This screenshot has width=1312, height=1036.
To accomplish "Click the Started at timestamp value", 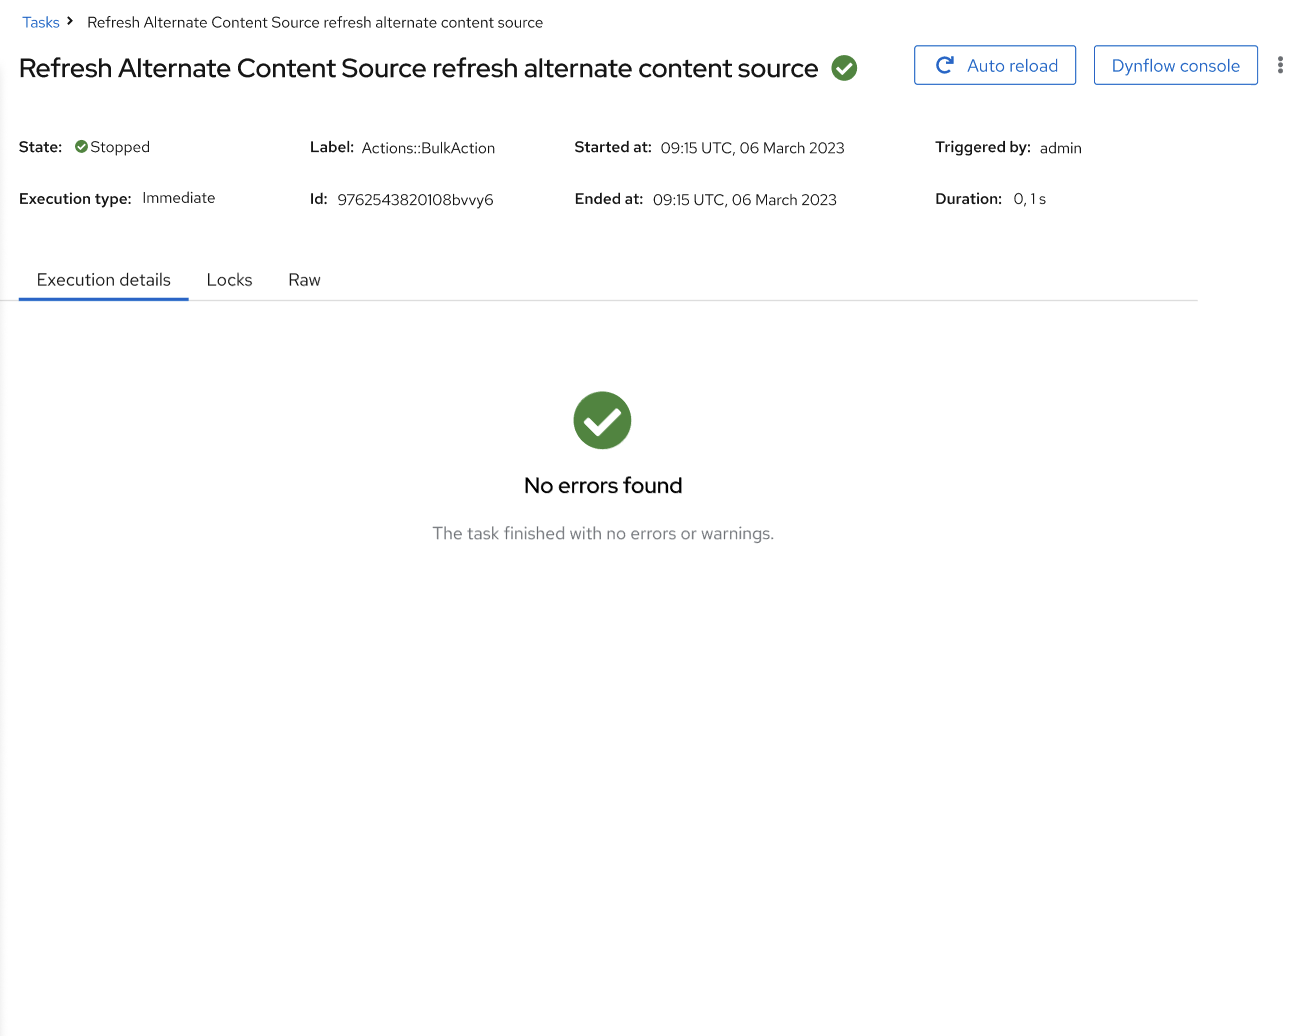I will [752, 148].
